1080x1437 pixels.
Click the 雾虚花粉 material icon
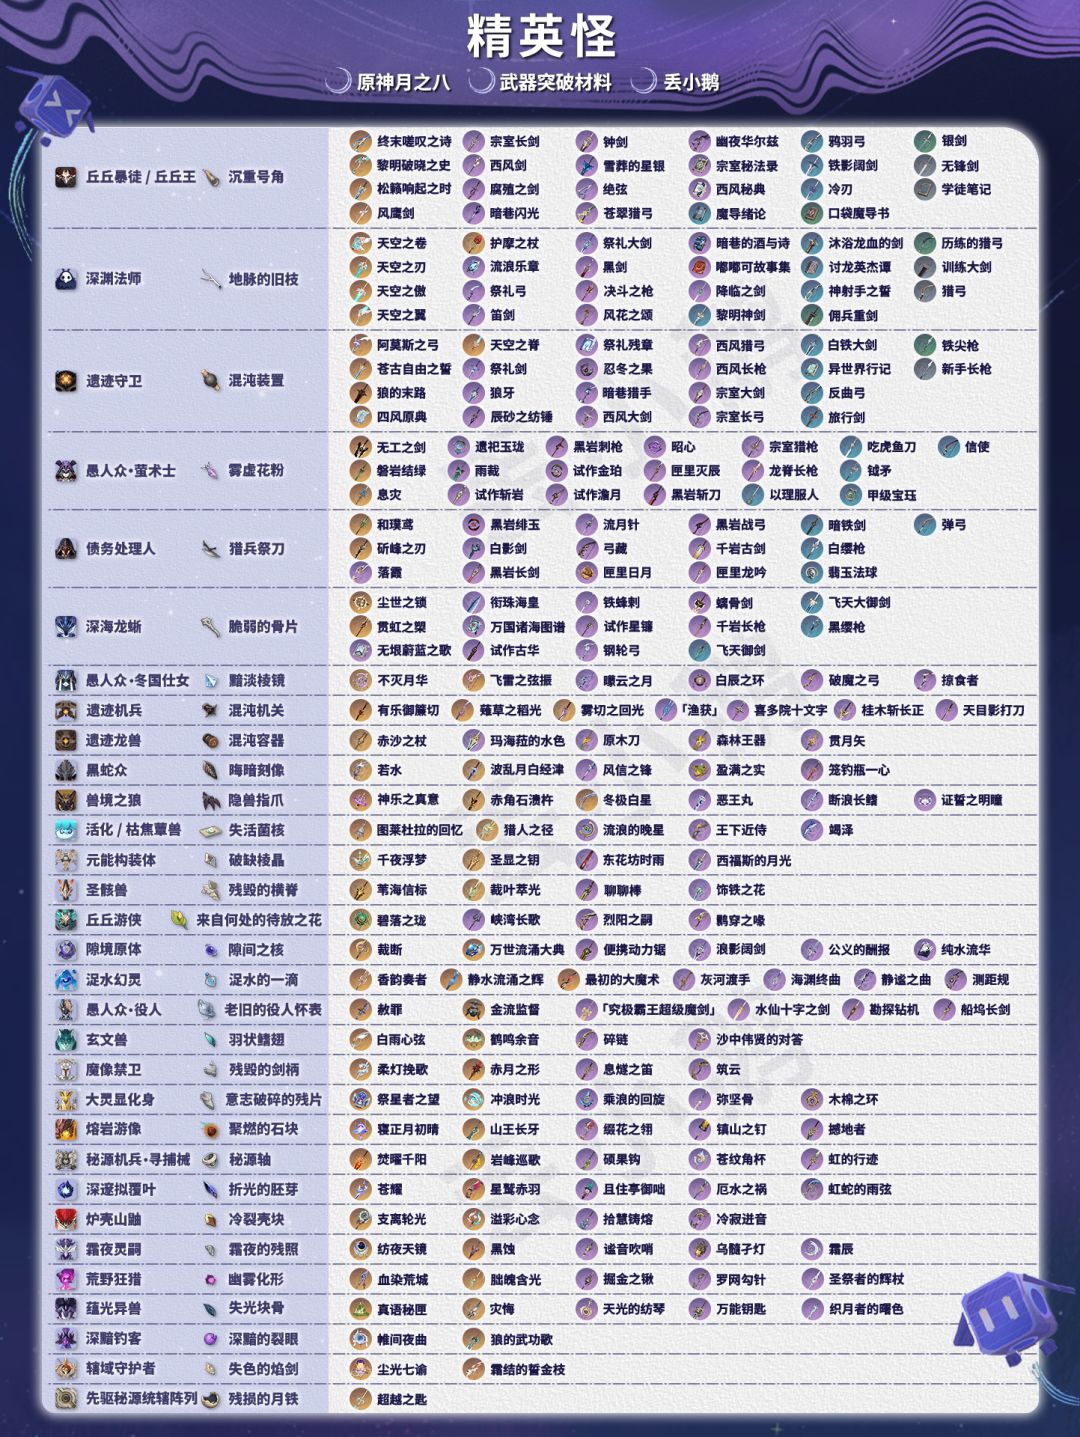coord(211,470)
